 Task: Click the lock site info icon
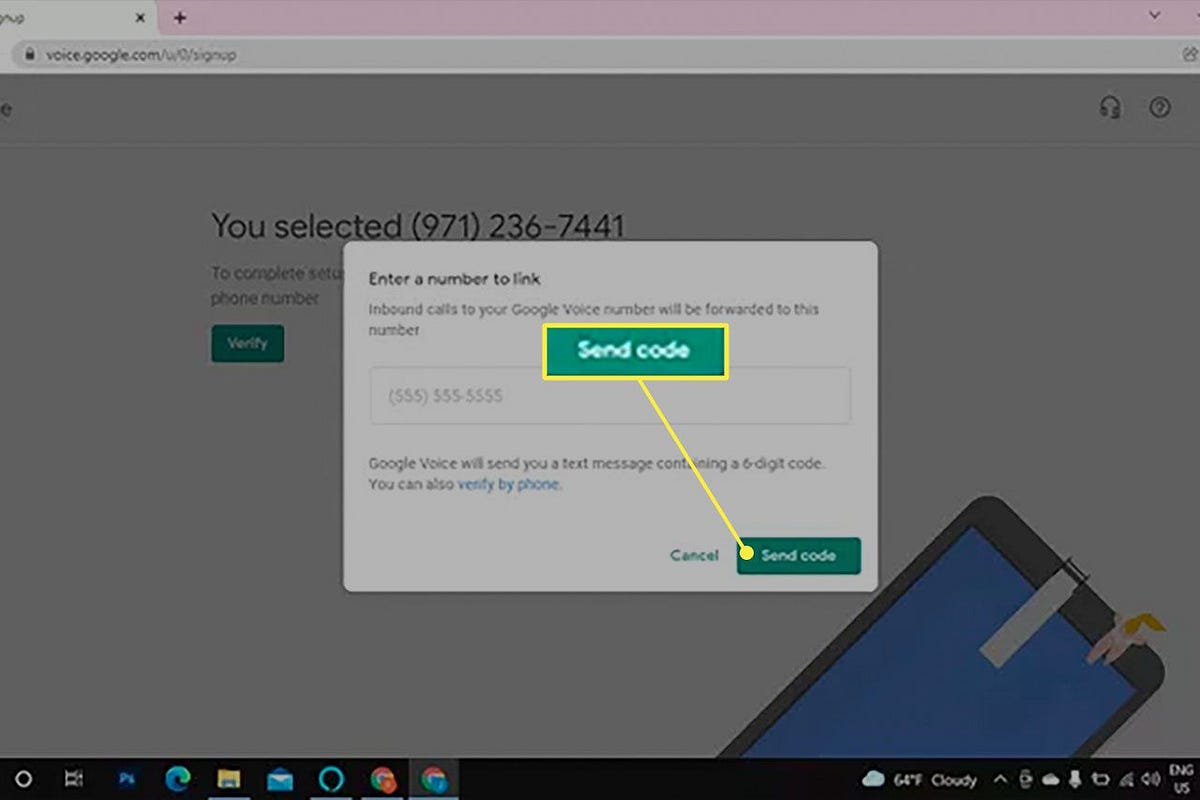[x=29, y=55]
